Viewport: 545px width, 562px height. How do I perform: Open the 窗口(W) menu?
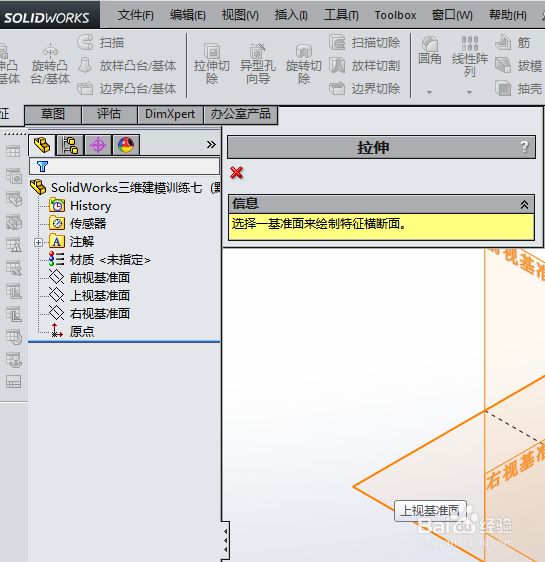coord(452,15)
